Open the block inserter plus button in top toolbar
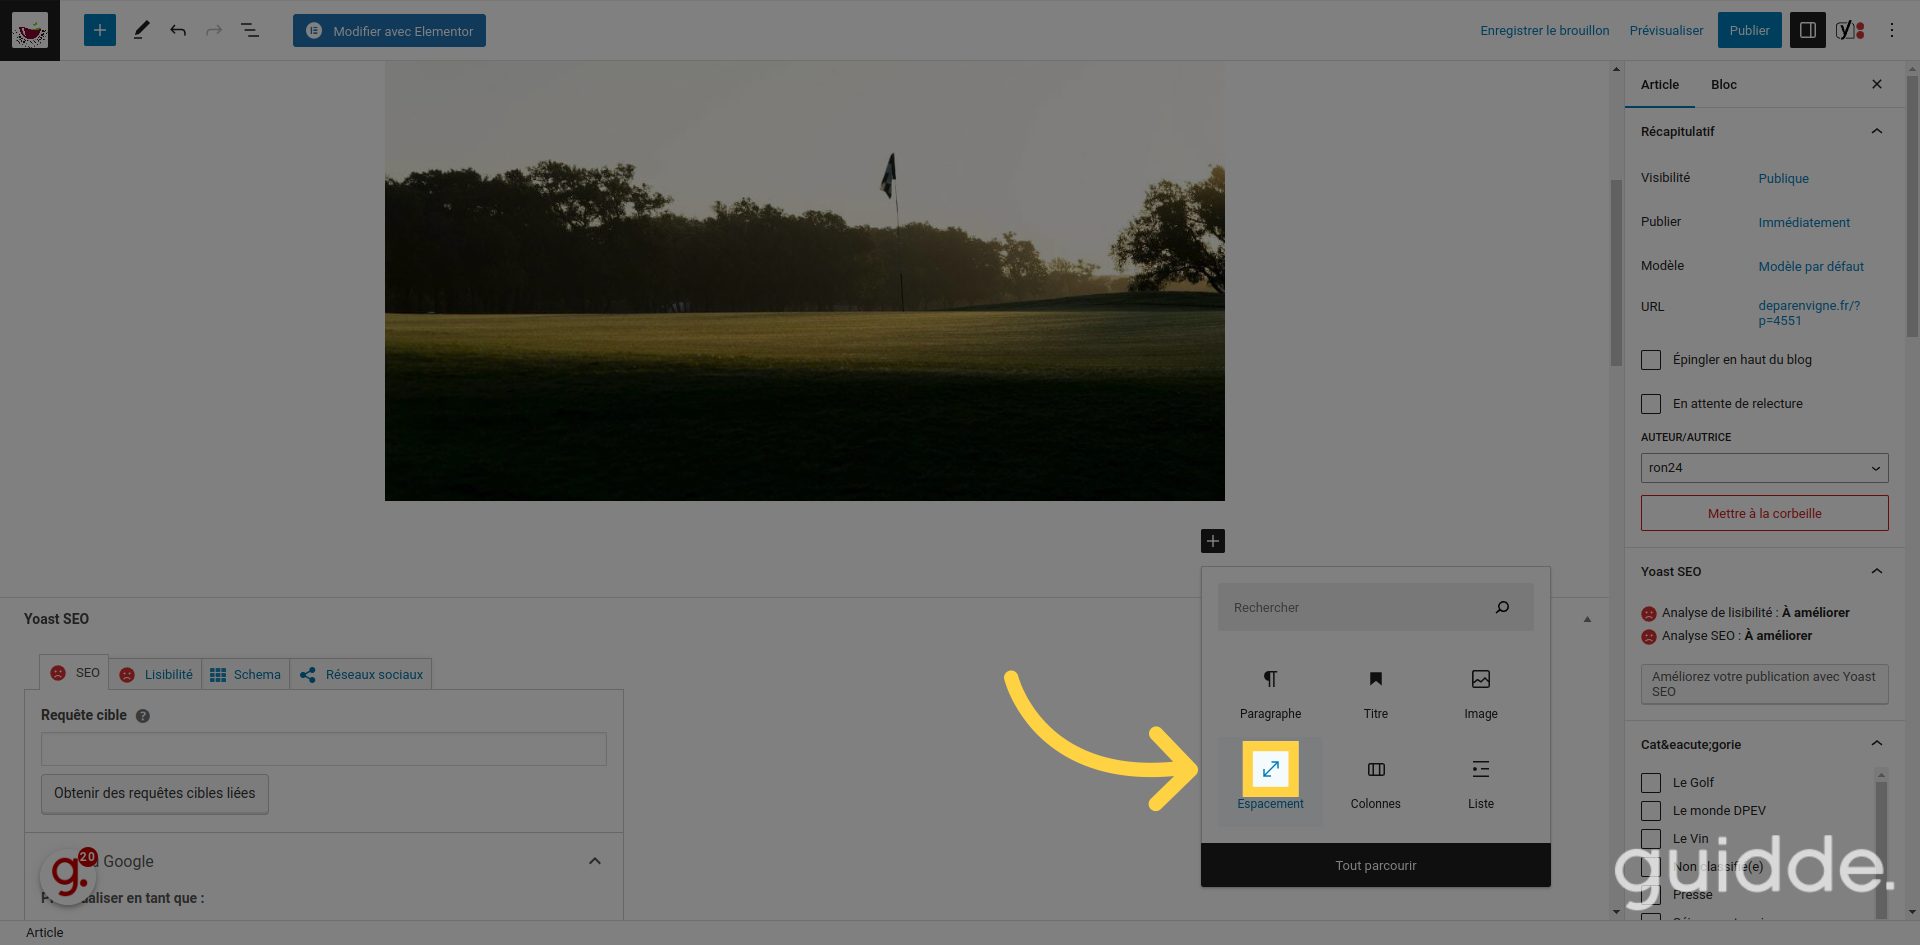Screen dimensions: 1920x945 click(x=100, y=30)
